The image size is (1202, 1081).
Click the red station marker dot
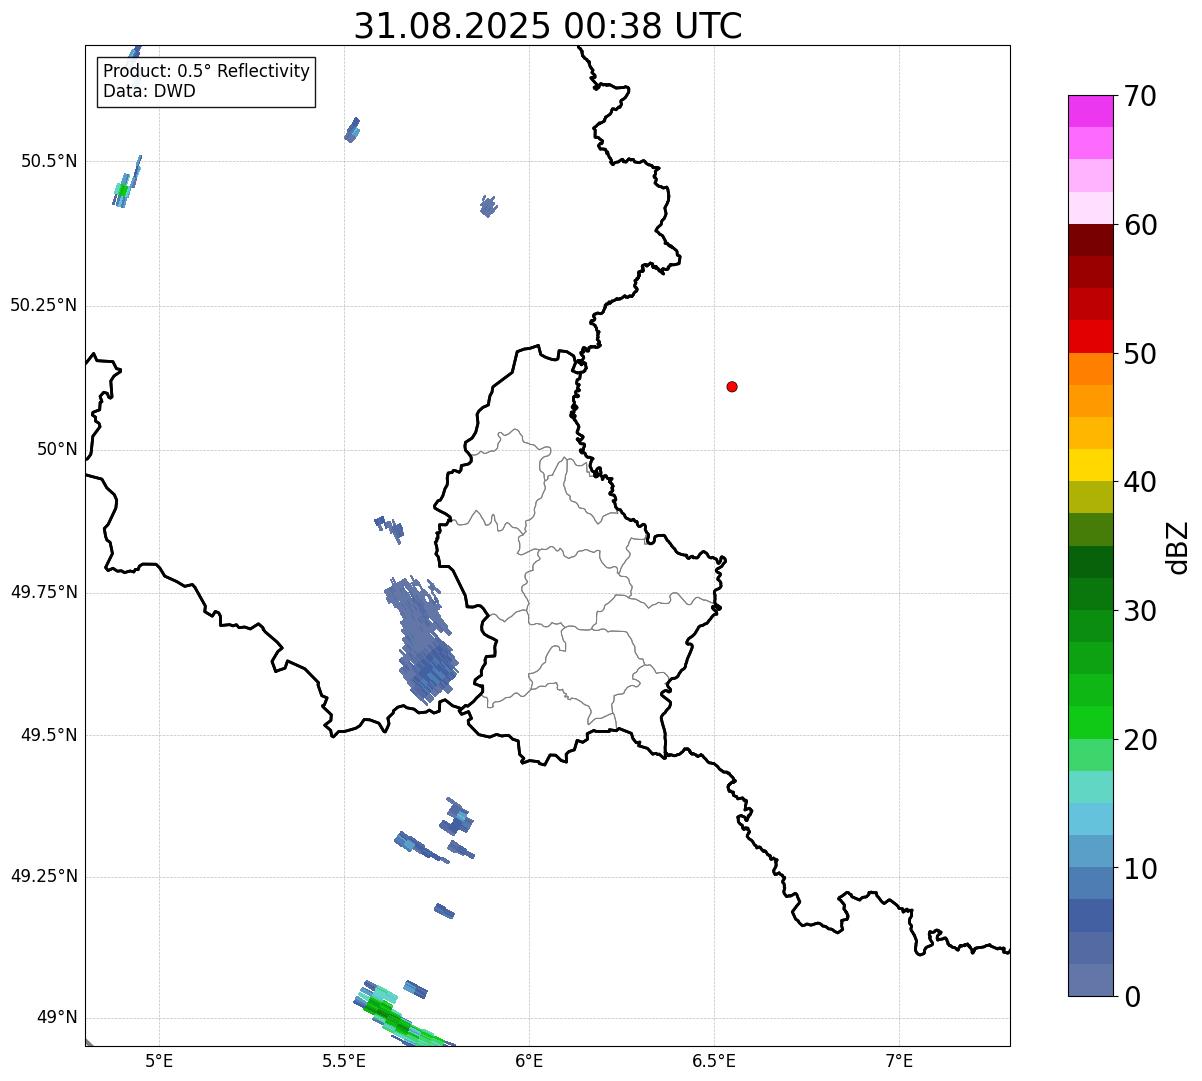732,386
